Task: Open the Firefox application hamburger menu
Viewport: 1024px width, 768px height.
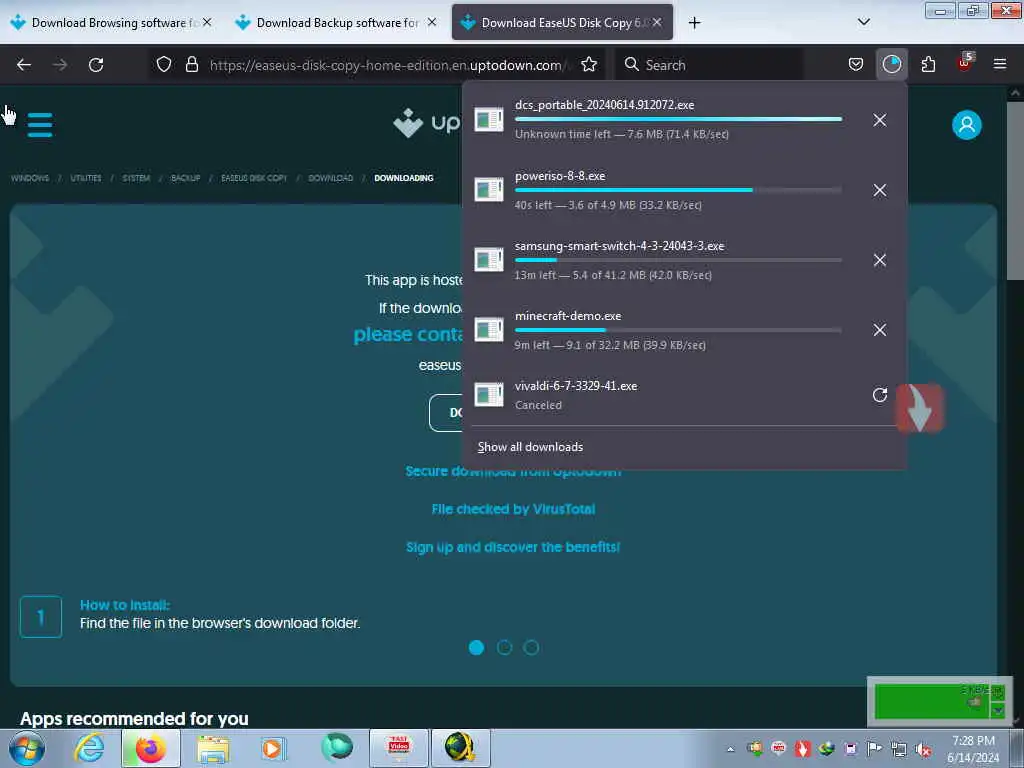Action: pos(1000,65)
